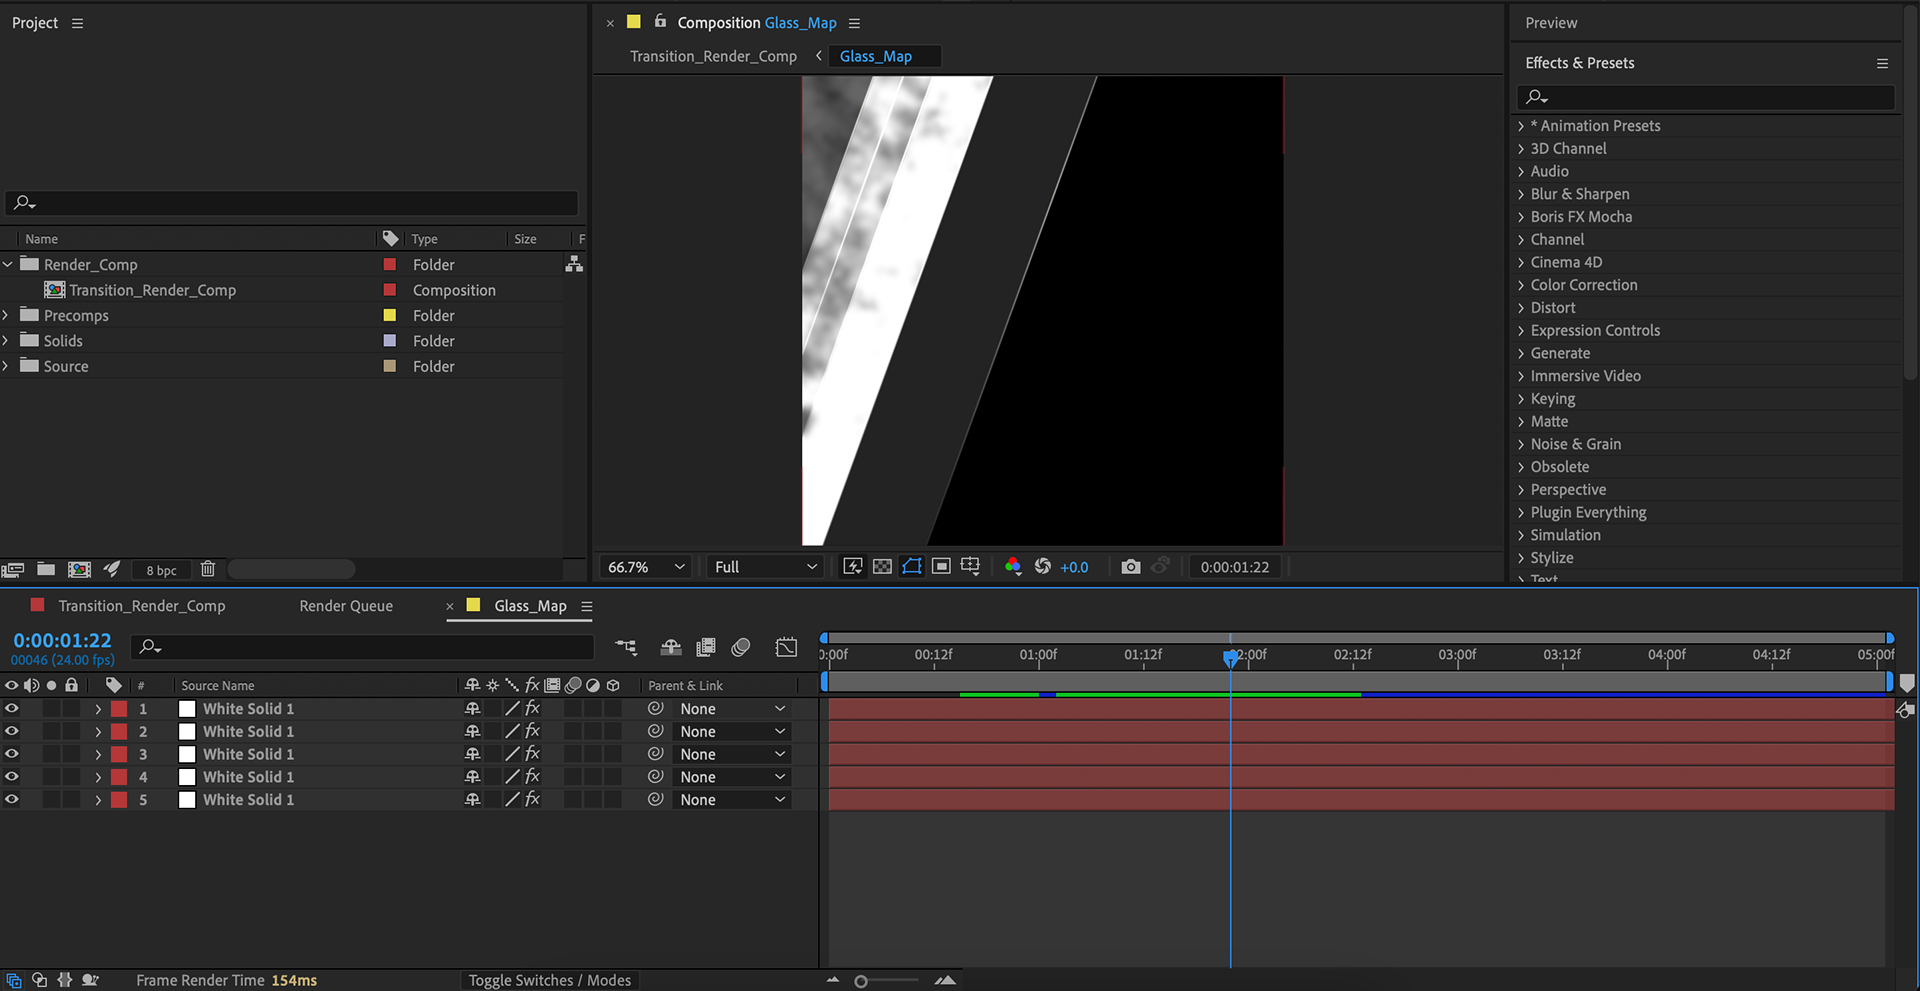This screenshot has height=991, width=1920.
Task: Click parent pick whip for layer 3
Action: pos(656,754)
